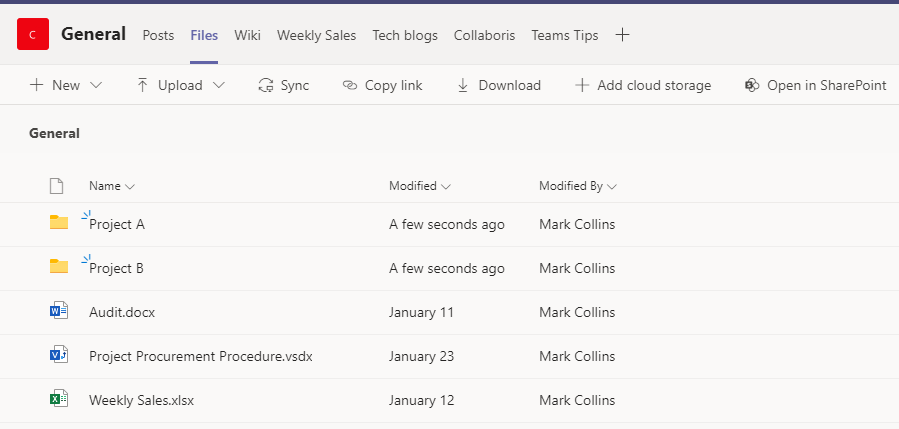Screen dimensions: 899x429
Task: Click the Word icon for Audit.docx
Action: (x=59, y=310)
